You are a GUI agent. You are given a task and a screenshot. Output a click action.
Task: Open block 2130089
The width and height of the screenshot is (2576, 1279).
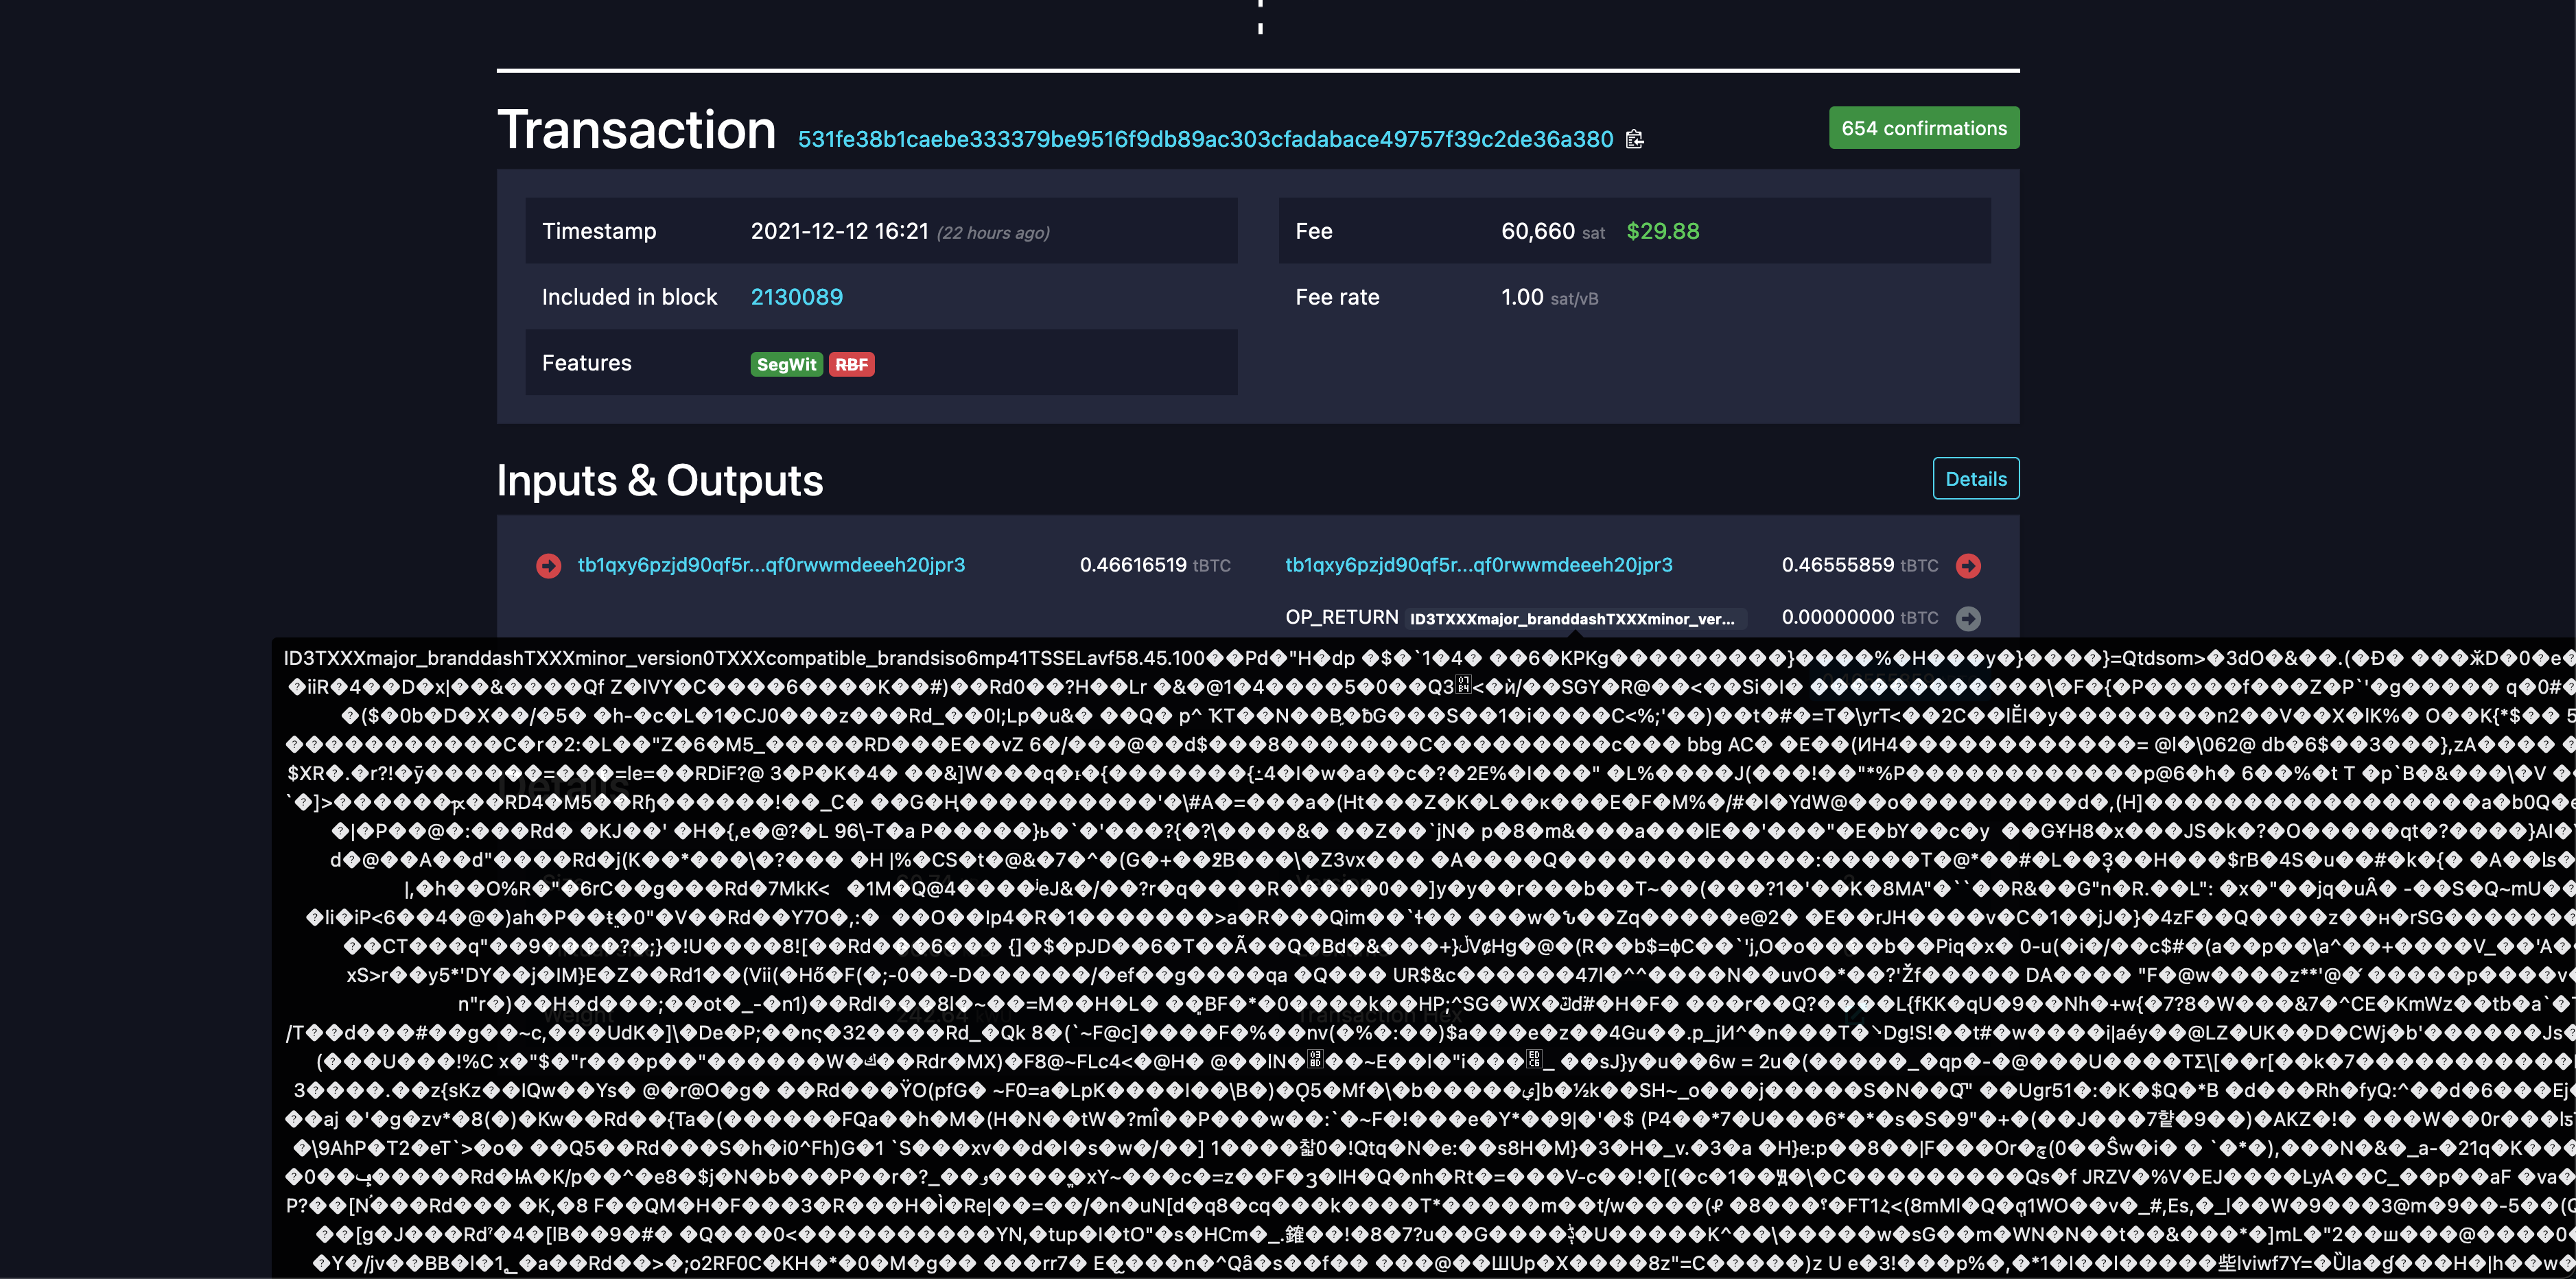point(797,297)
